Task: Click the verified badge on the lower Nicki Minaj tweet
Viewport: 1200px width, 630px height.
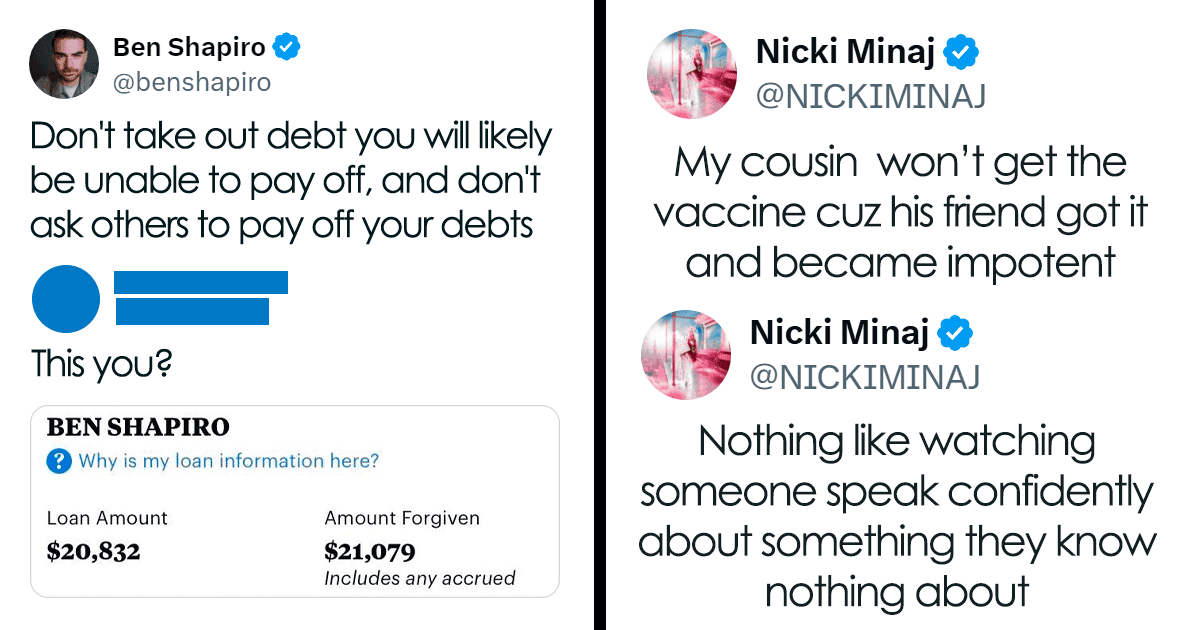Action: pos(955,332)
